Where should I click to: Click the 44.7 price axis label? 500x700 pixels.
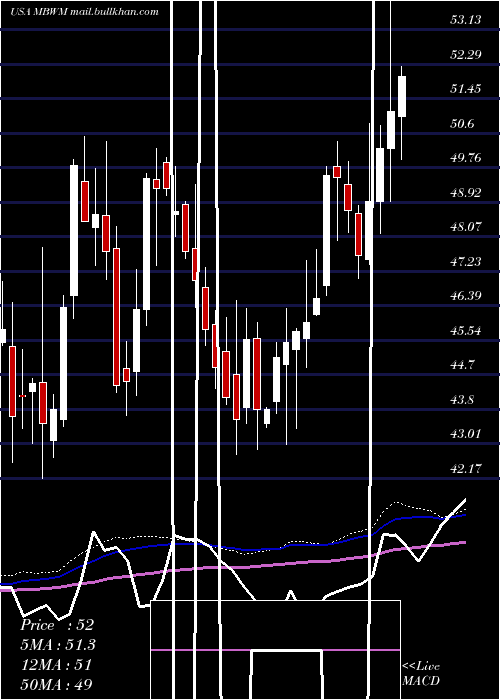tap(462, 365)
